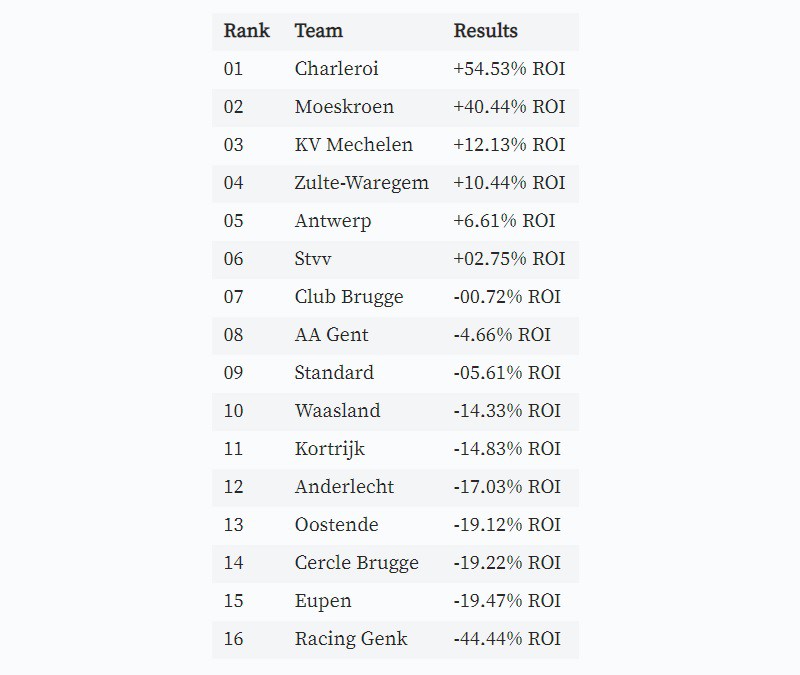Screen dimensions: 800x675
Task: Select Eupen in the table
Action: point(323,601)
